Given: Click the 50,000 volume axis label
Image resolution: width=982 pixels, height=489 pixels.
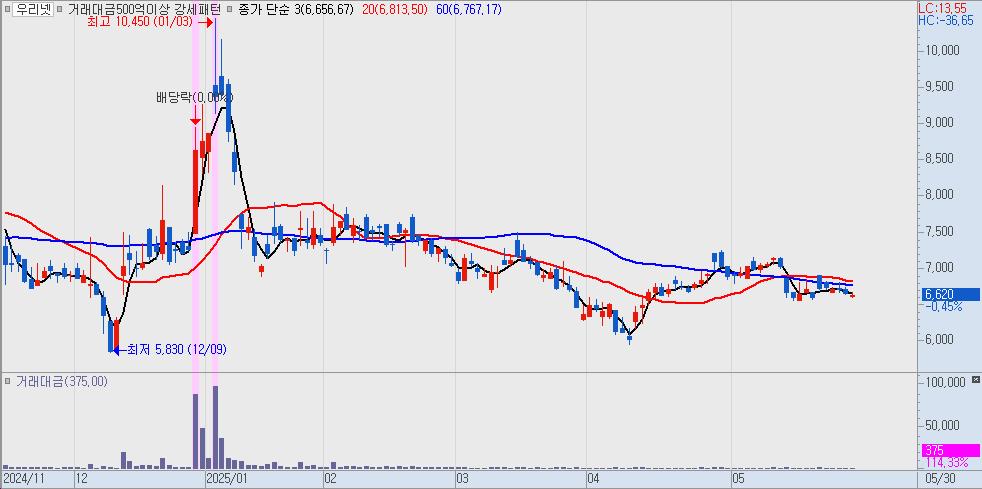Looking at the screenshot, I should pos(944,426).
